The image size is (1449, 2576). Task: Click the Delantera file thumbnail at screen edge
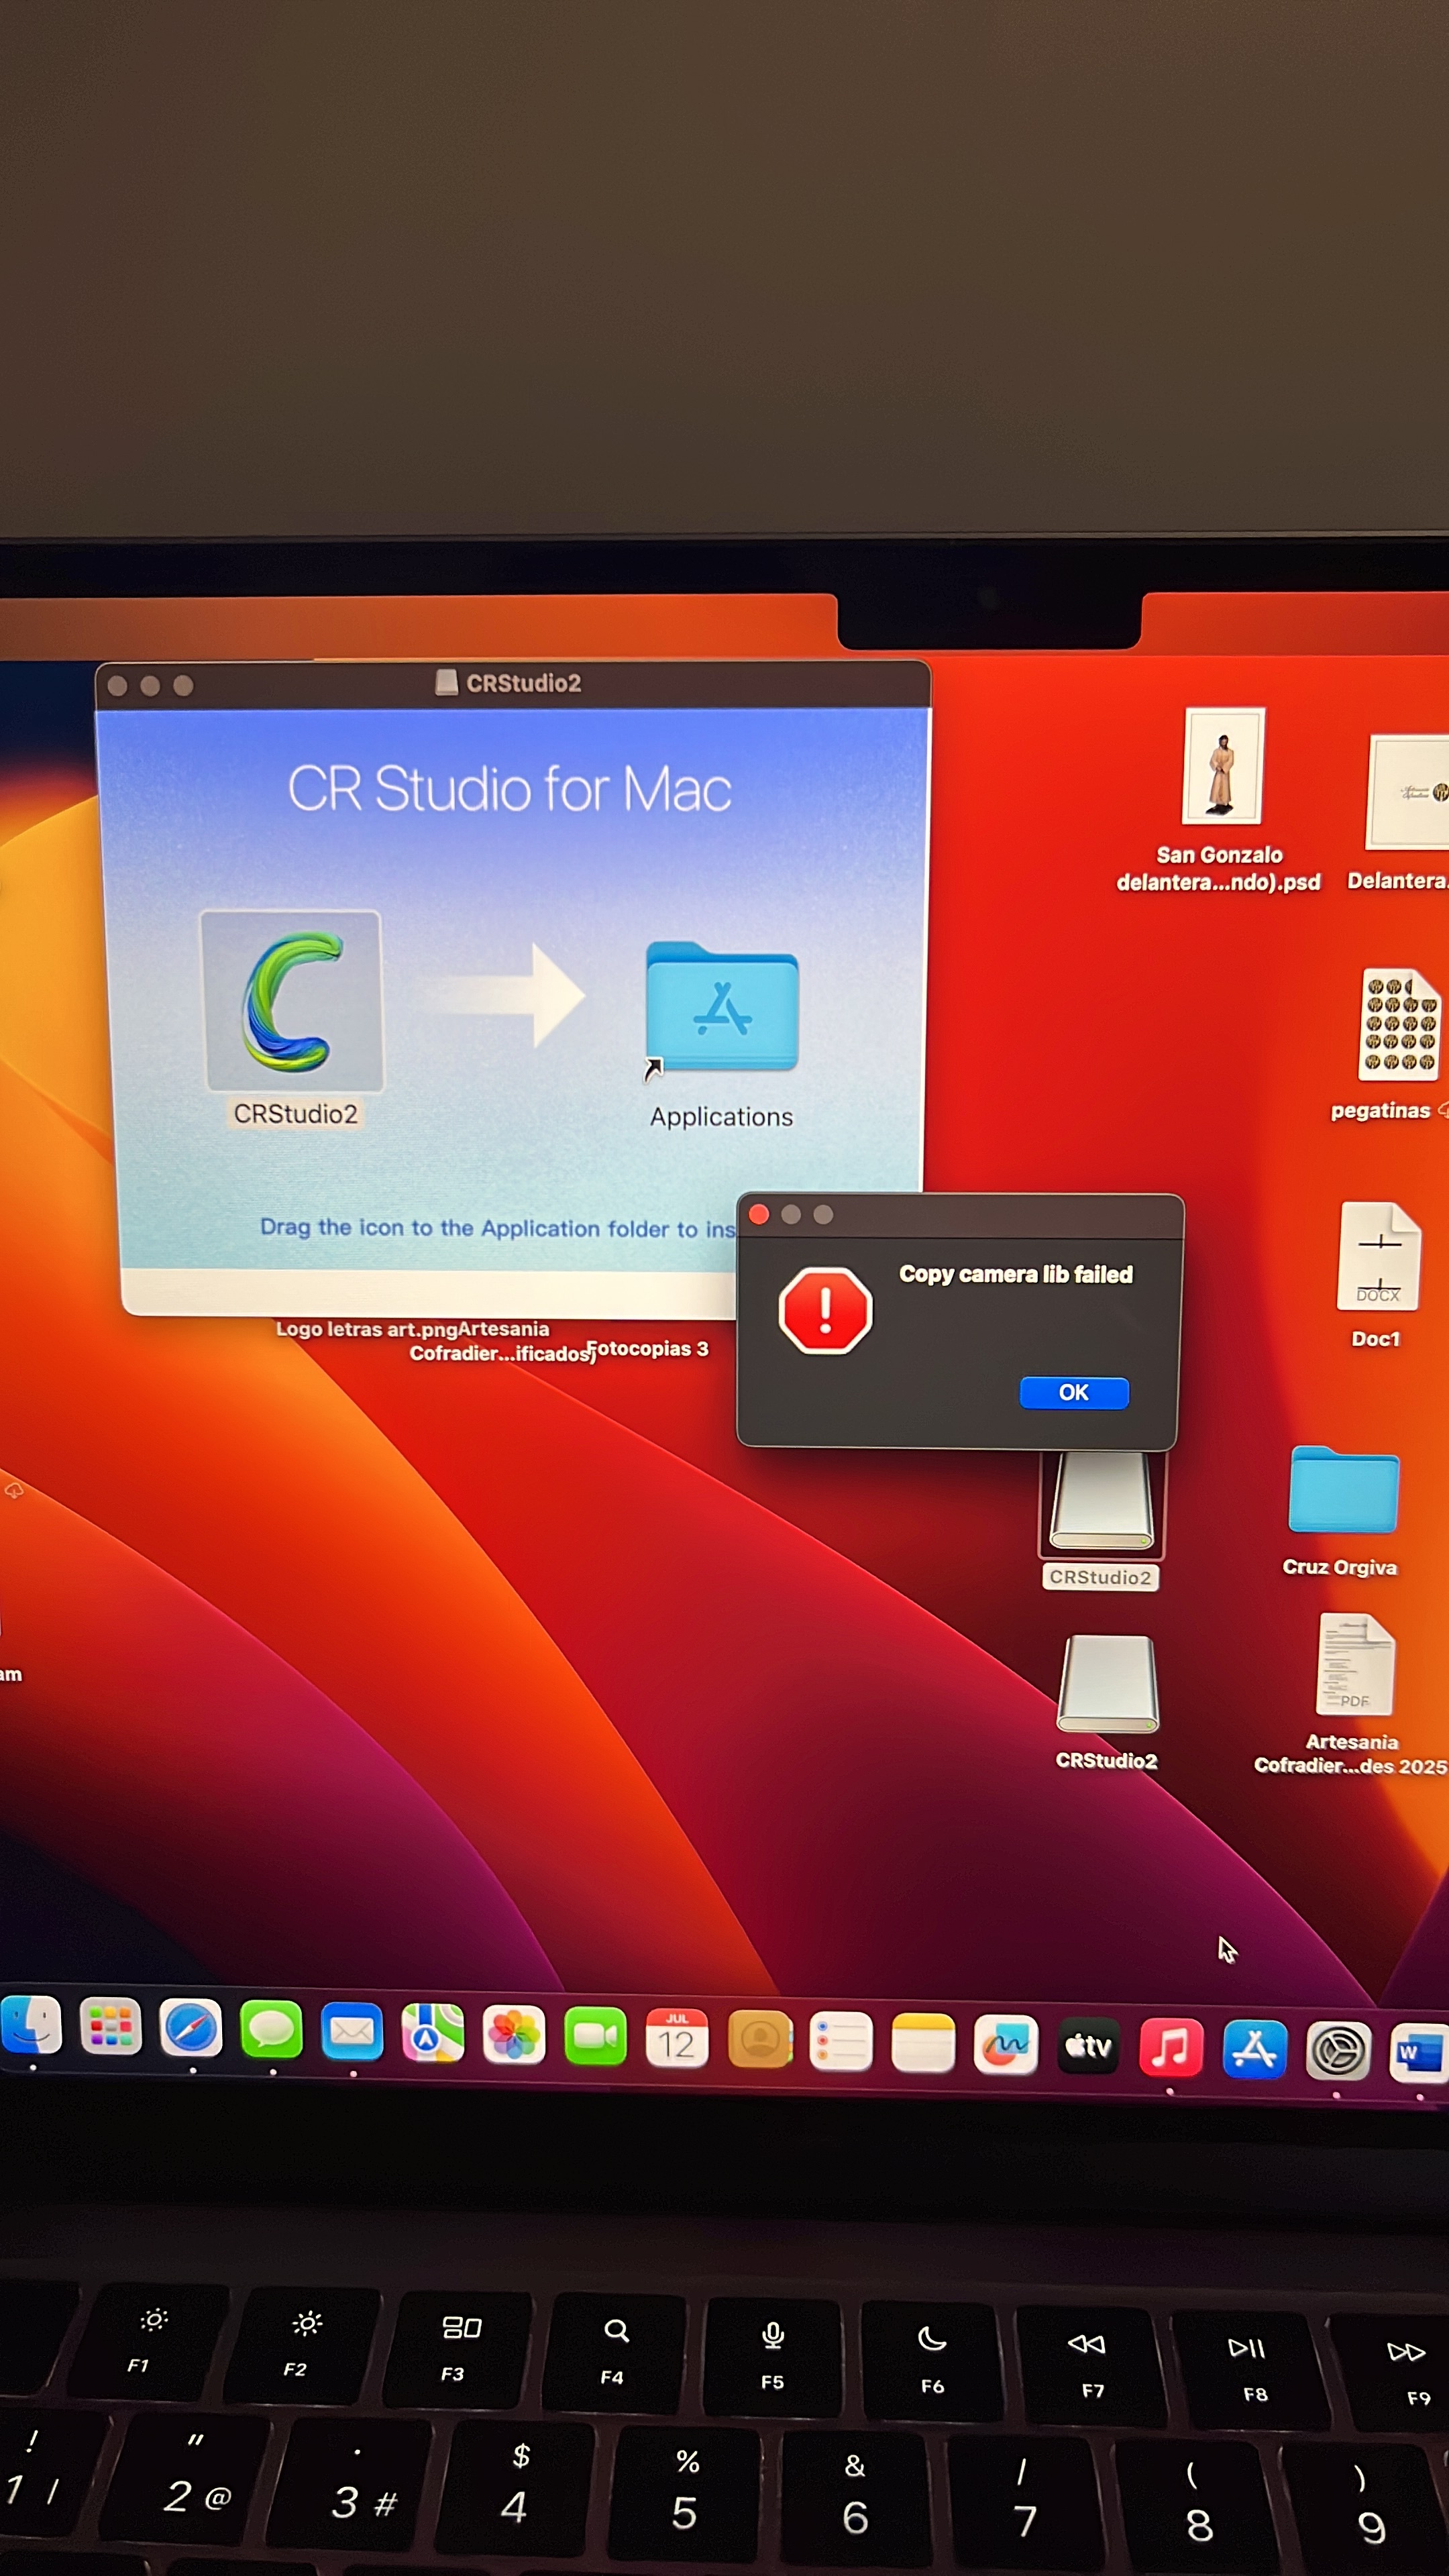click(x=1409, y=792)
